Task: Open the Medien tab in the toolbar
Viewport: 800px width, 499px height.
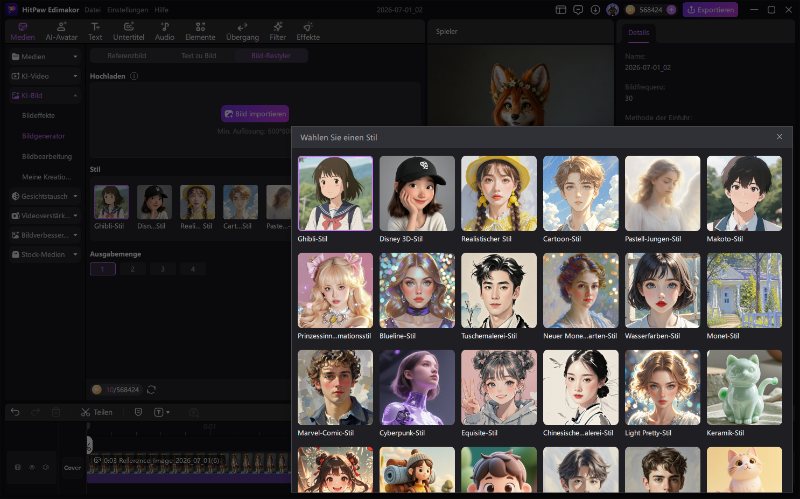Action: 23,31
